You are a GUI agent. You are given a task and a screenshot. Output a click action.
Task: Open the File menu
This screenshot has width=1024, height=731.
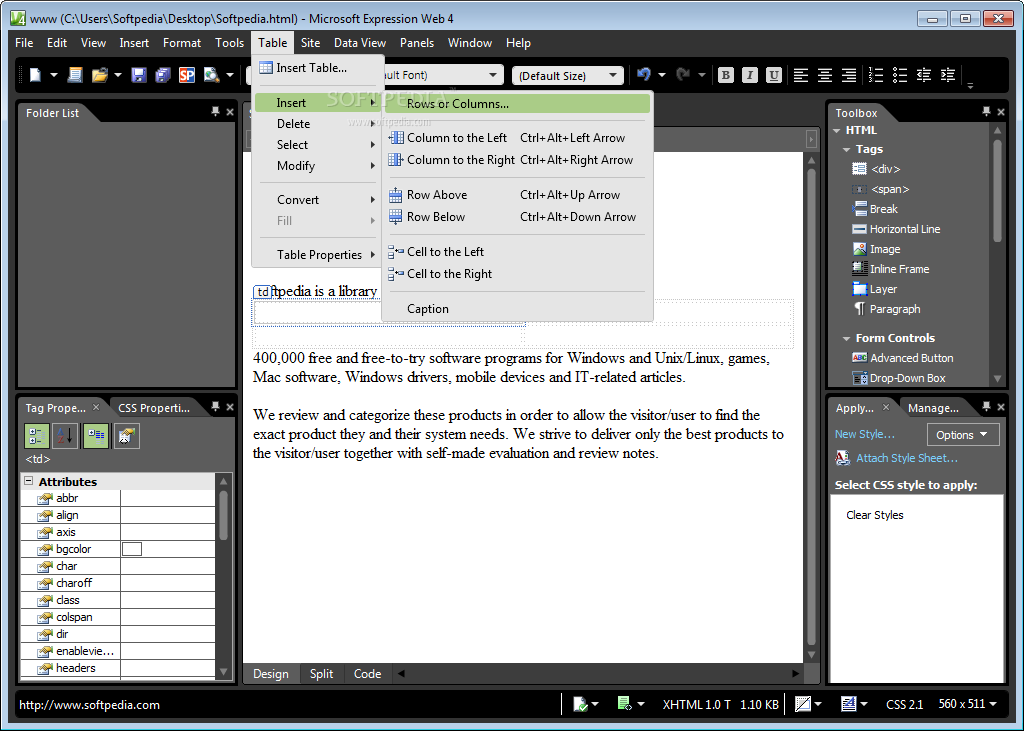click(24, 42)
